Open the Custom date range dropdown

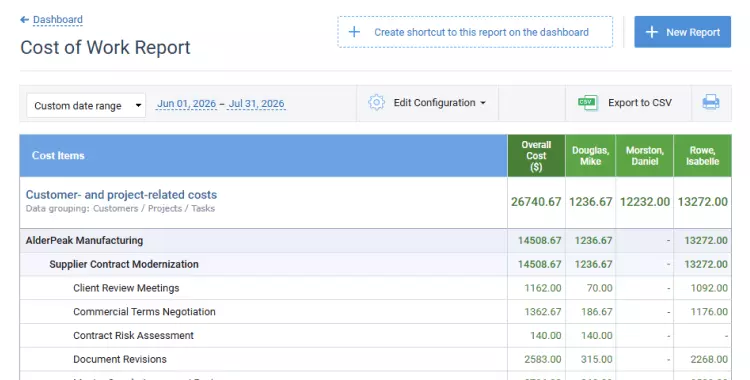(86, 105)
